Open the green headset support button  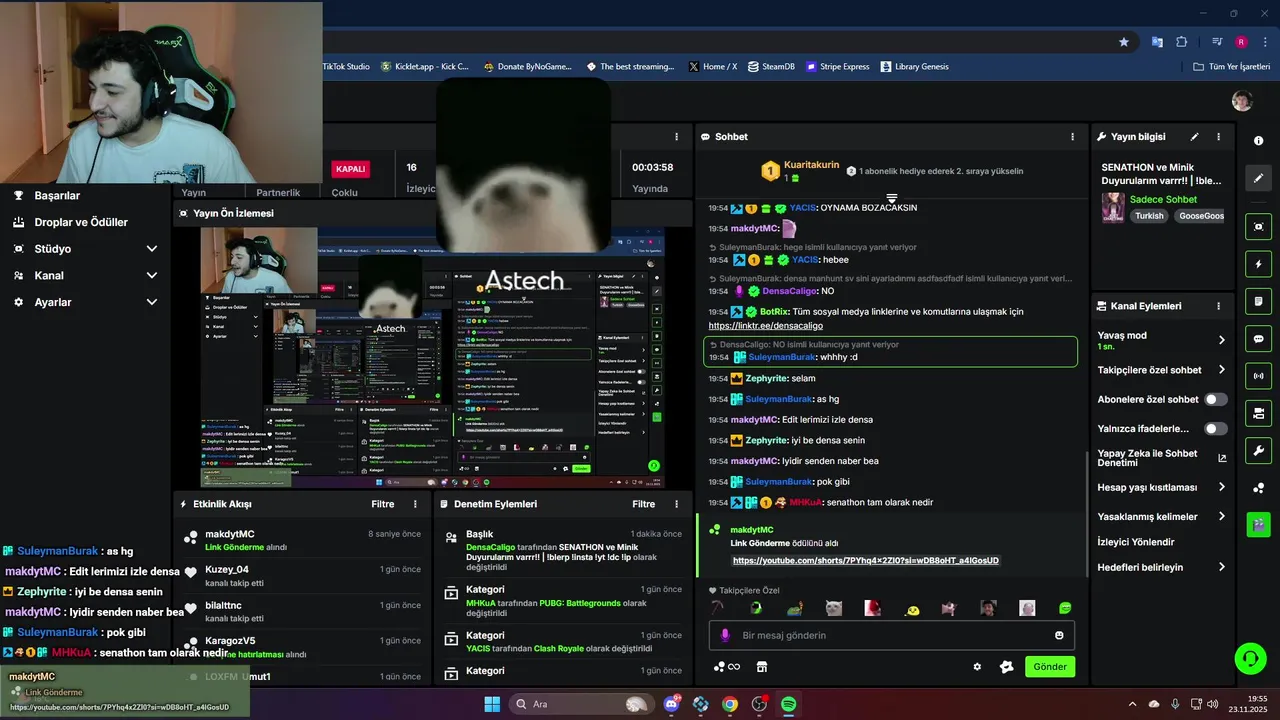1250,658
